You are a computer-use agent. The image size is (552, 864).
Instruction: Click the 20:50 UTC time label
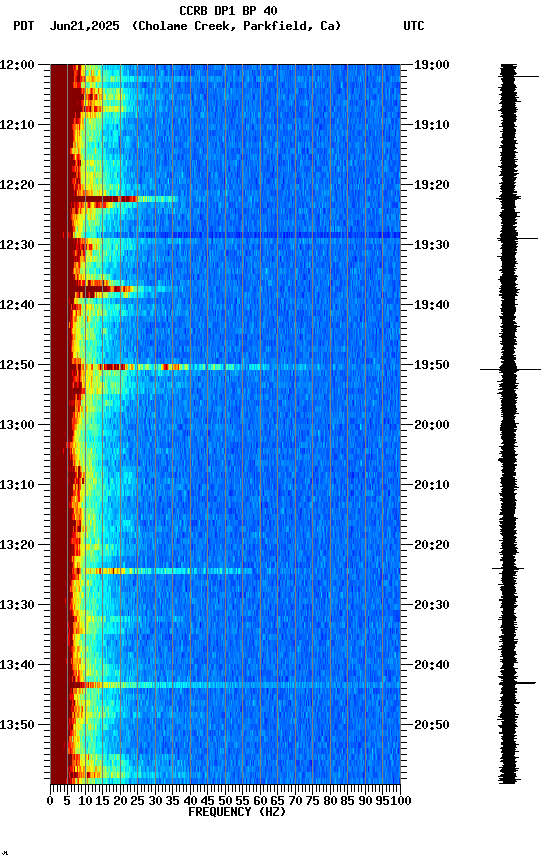click(x=432, y=725)
